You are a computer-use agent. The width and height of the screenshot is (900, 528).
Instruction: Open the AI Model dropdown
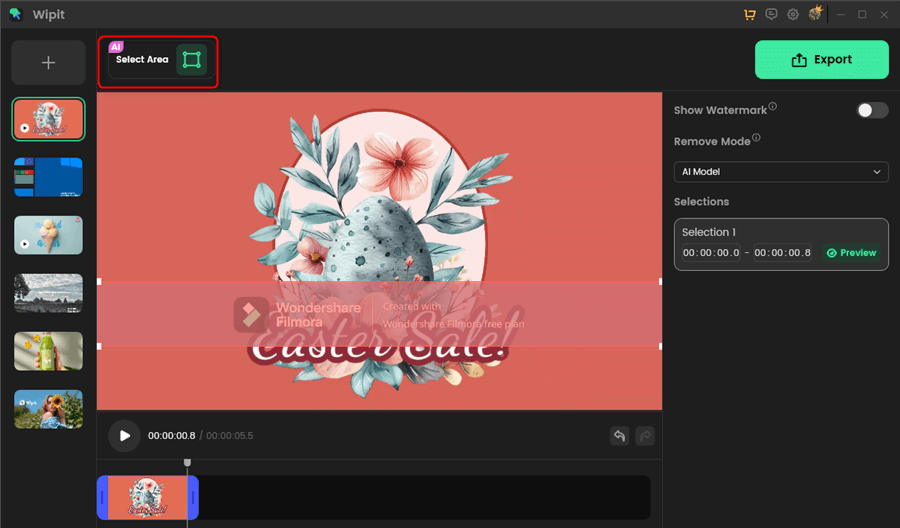(x=781, y=172)
